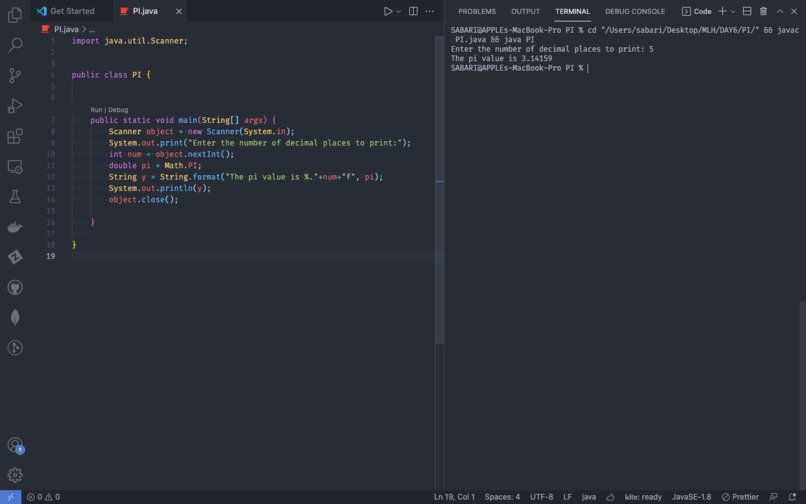Open the PROBLEMS panel tab
806x504 pixels.
[x=477, y=11]
